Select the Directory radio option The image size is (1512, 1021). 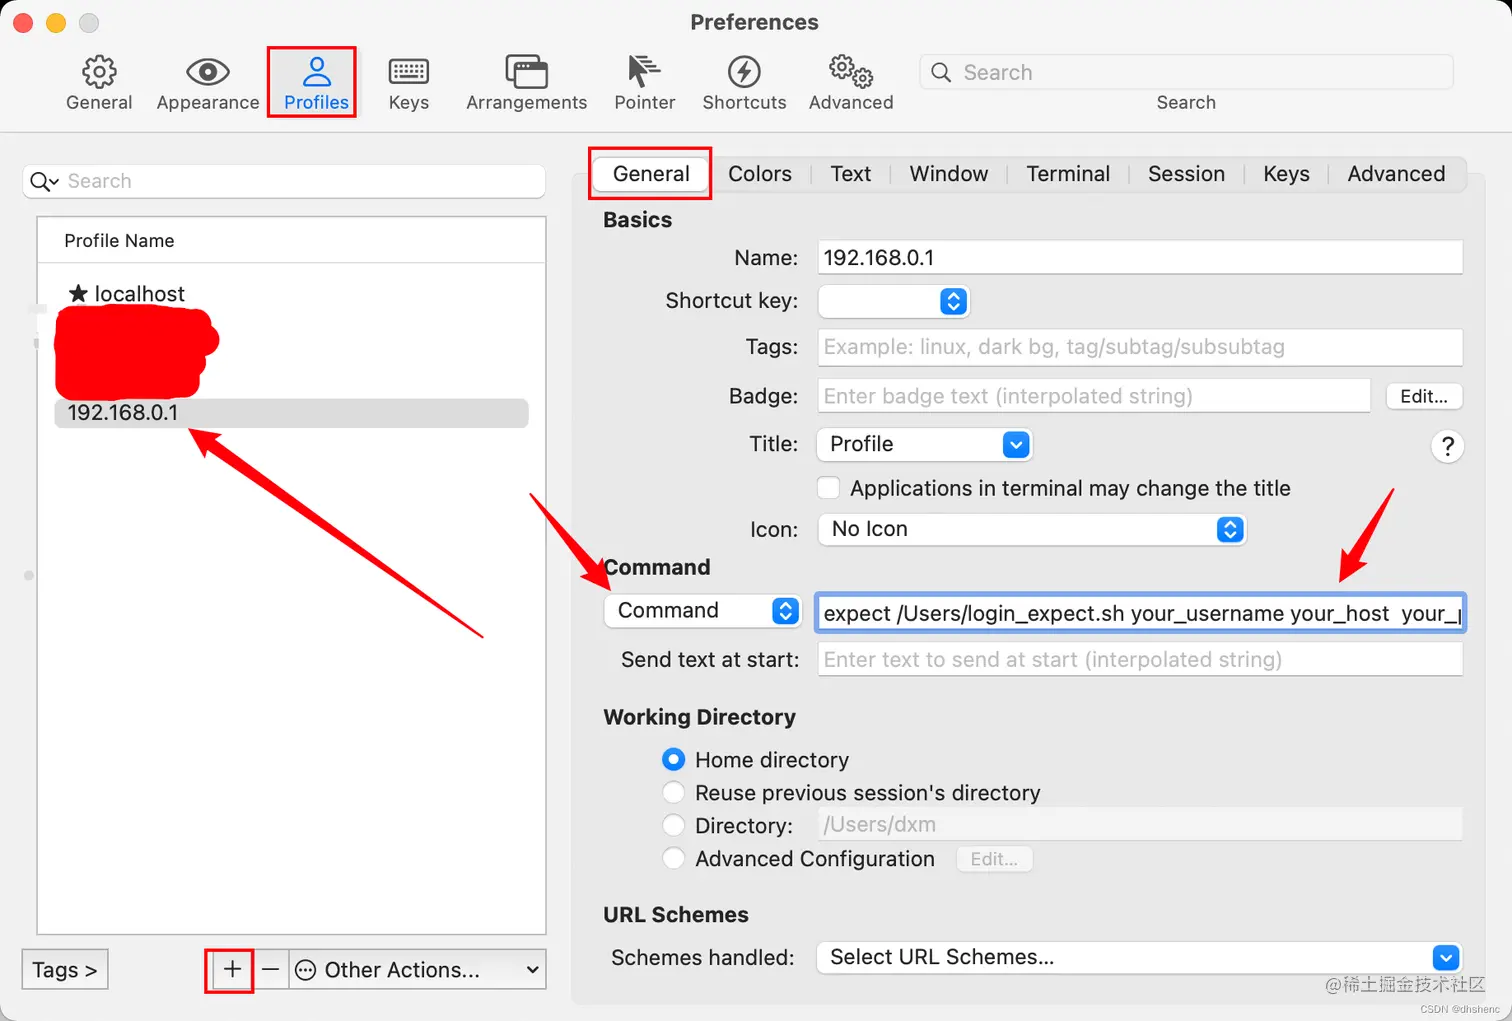pos(673,826)
